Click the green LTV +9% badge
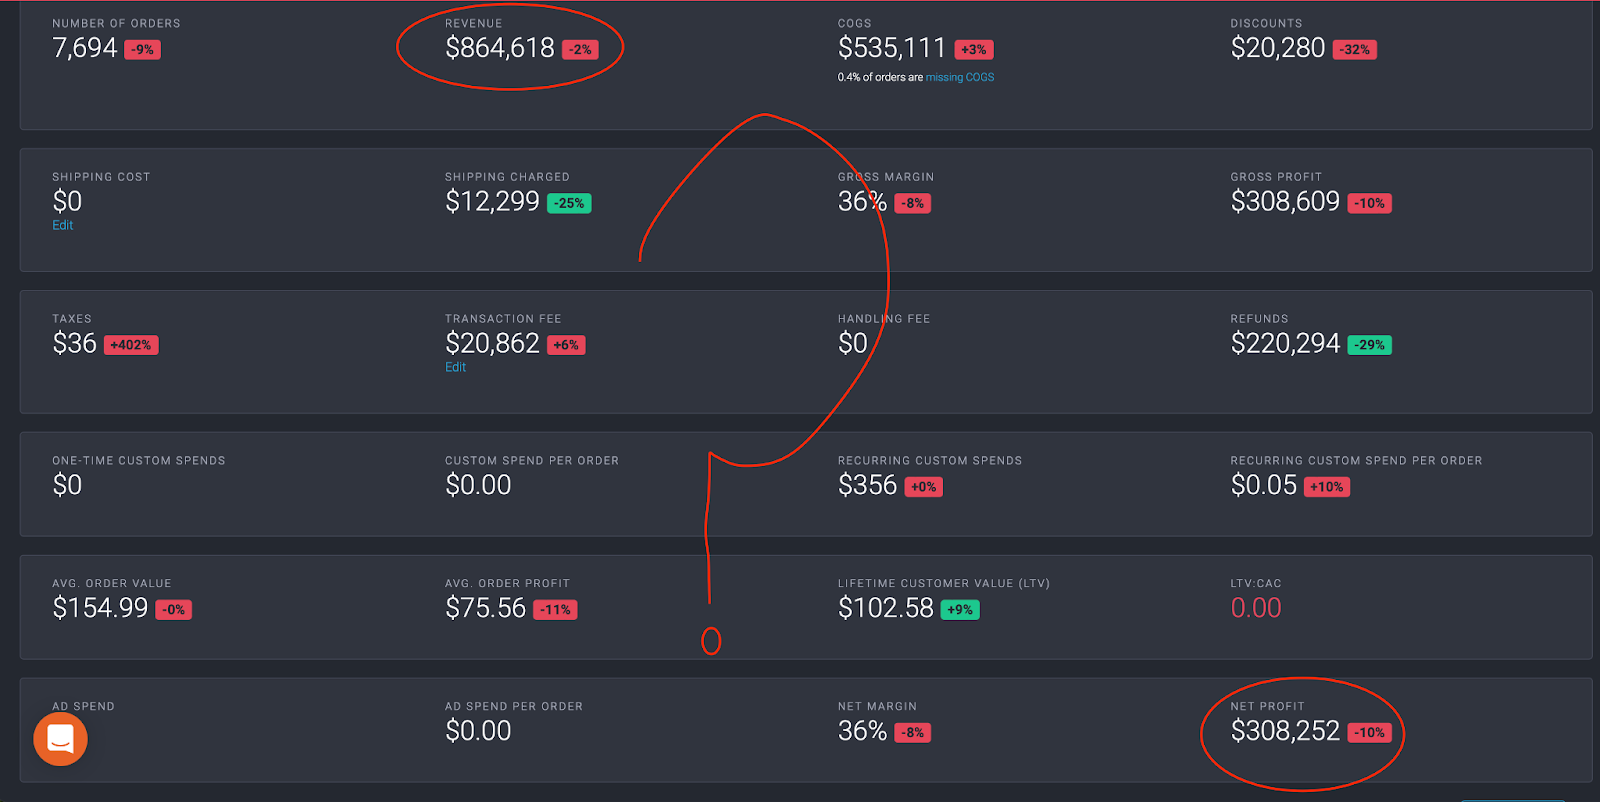Screen dimensions: 1600x802 959,609
